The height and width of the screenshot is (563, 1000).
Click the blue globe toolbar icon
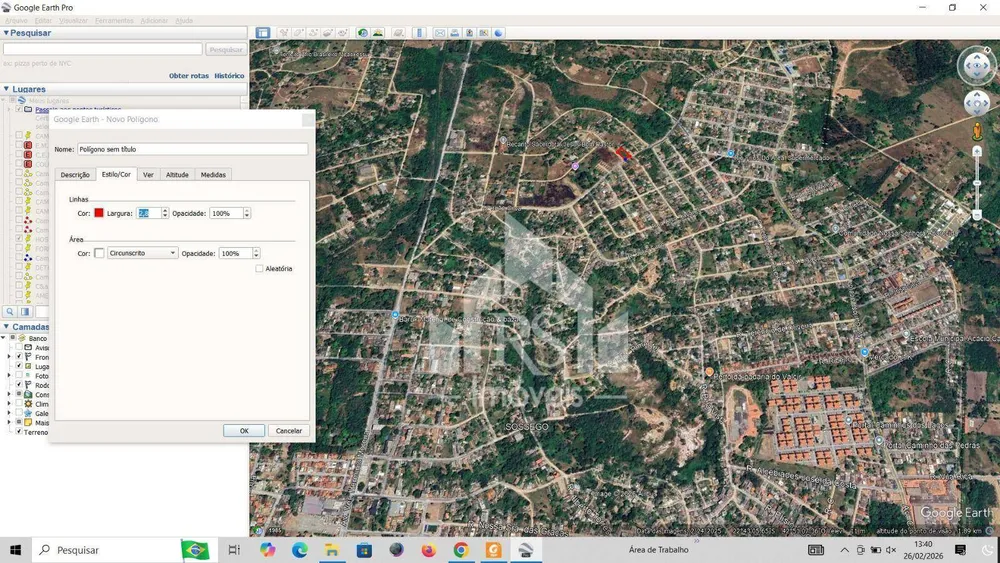(x=499, y=33)
